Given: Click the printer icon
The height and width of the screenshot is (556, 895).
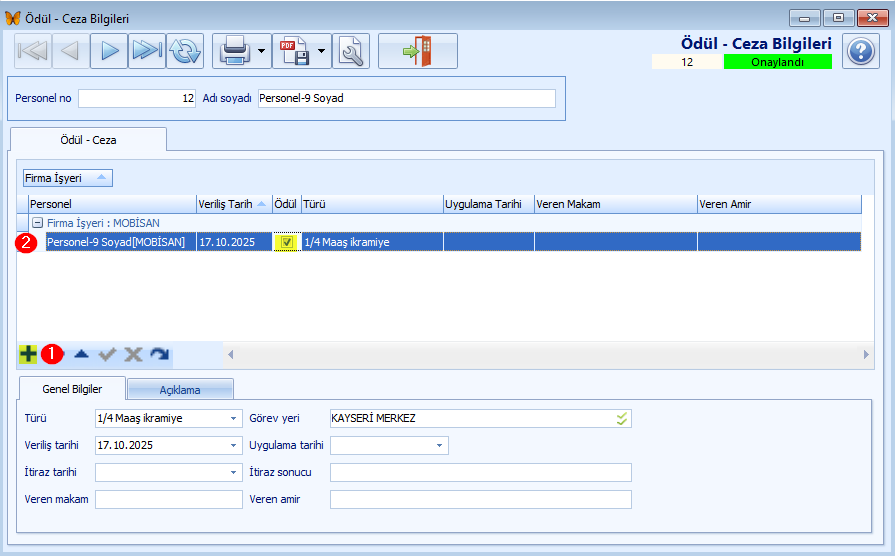Looking at the screenshot, I should pos(234,51).
